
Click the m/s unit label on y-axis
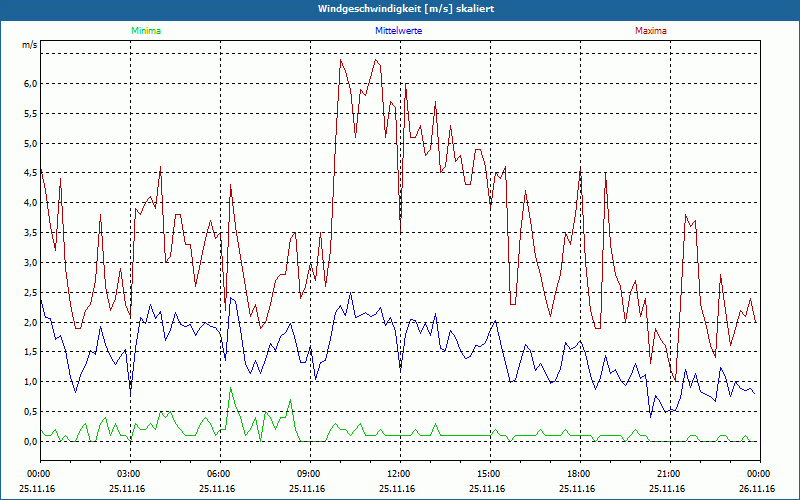[x=30, y=45]
